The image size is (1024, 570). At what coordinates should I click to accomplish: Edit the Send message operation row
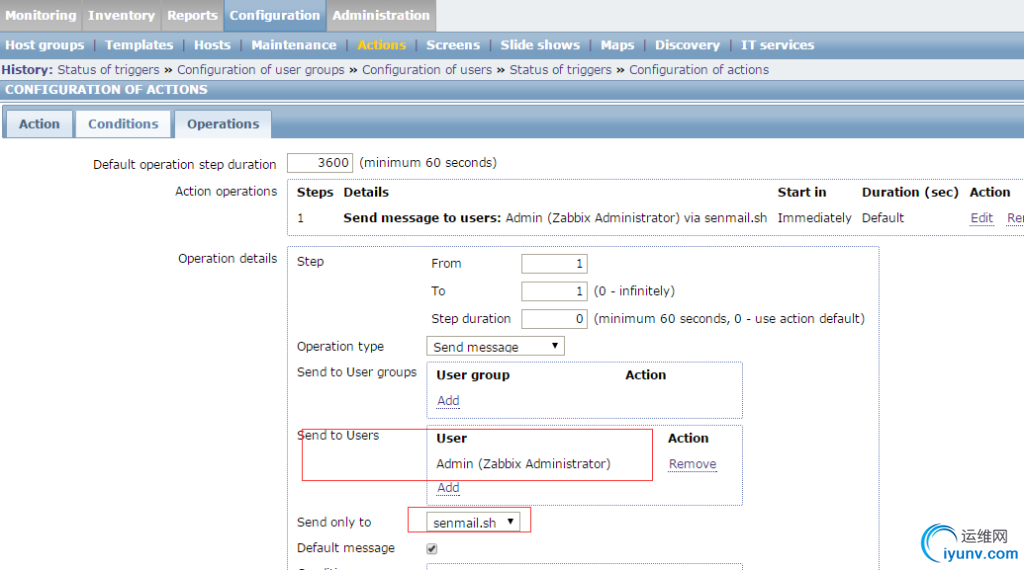[982, 218]
